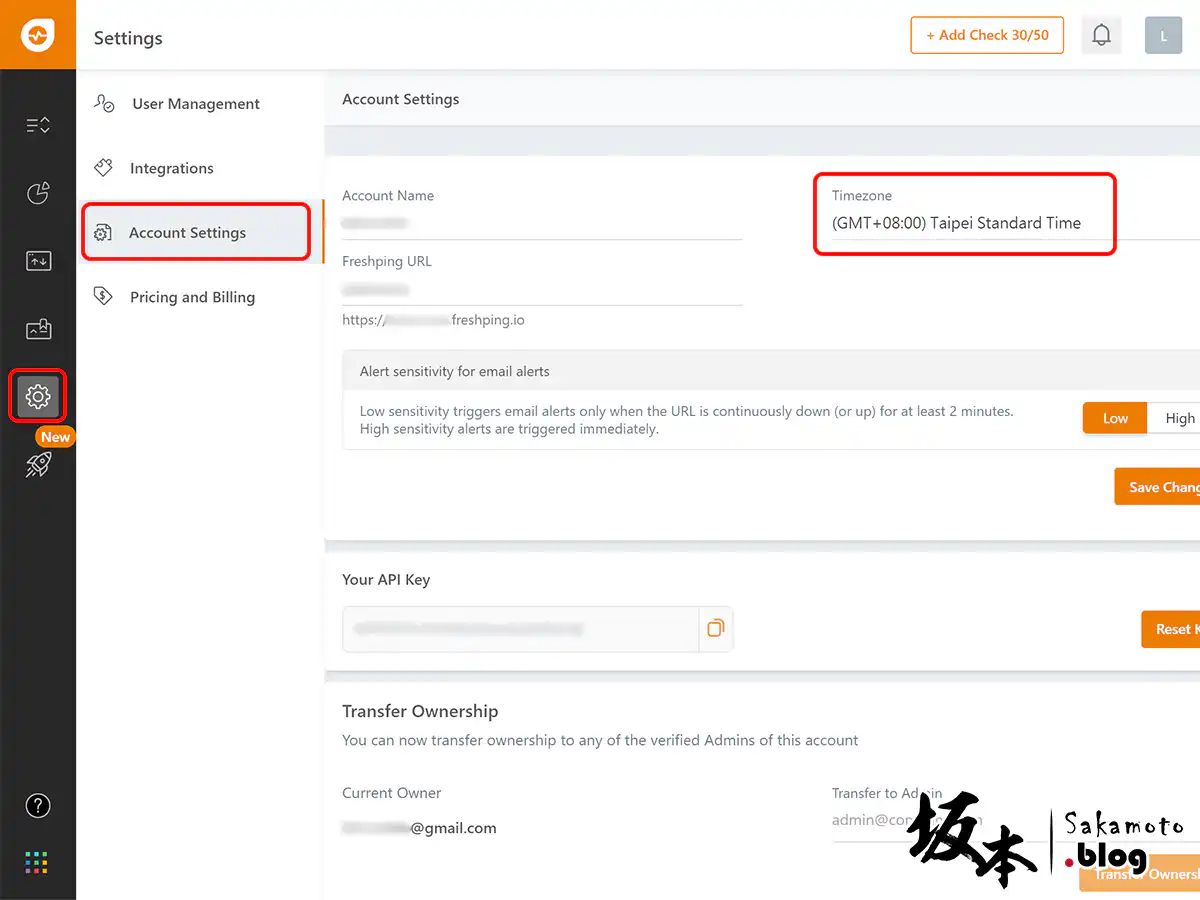Open the user avatar menu
This screenshot has width=1200, height=900.
(x=1163, y=36)
